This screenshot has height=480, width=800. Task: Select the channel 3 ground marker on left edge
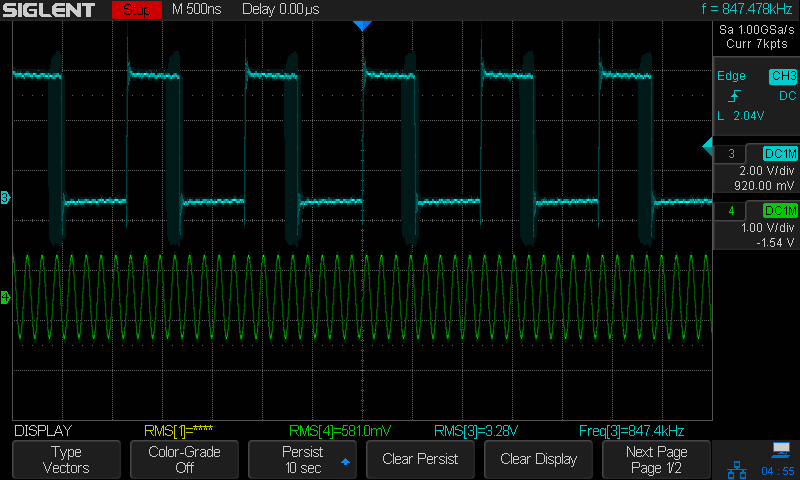(5, 197)
